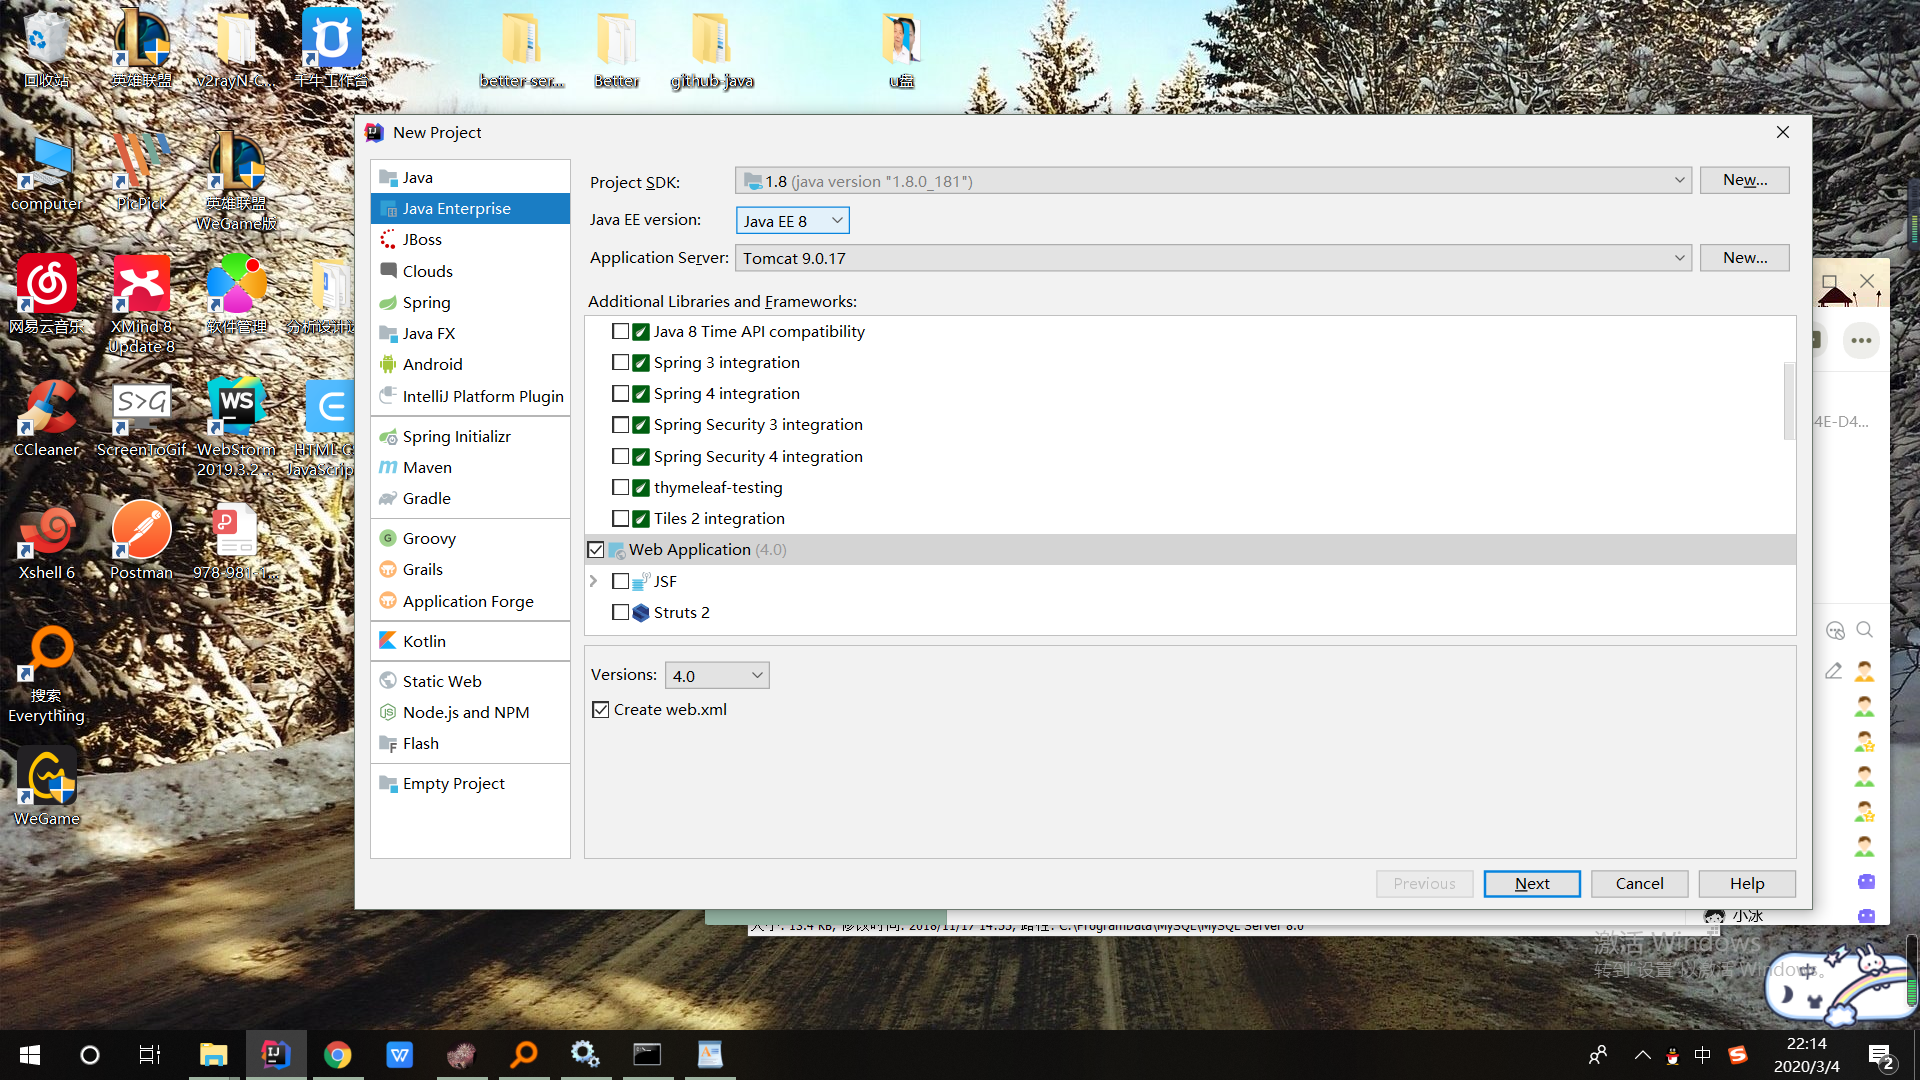
Task: Click Next in the New Project dialog
Action: point(1532,883)
